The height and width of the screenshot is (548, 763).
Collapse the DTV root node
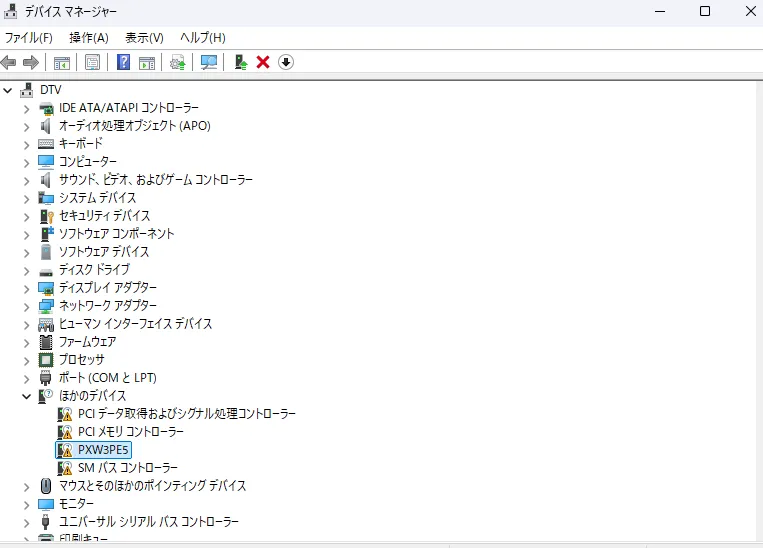click(9, 90)
